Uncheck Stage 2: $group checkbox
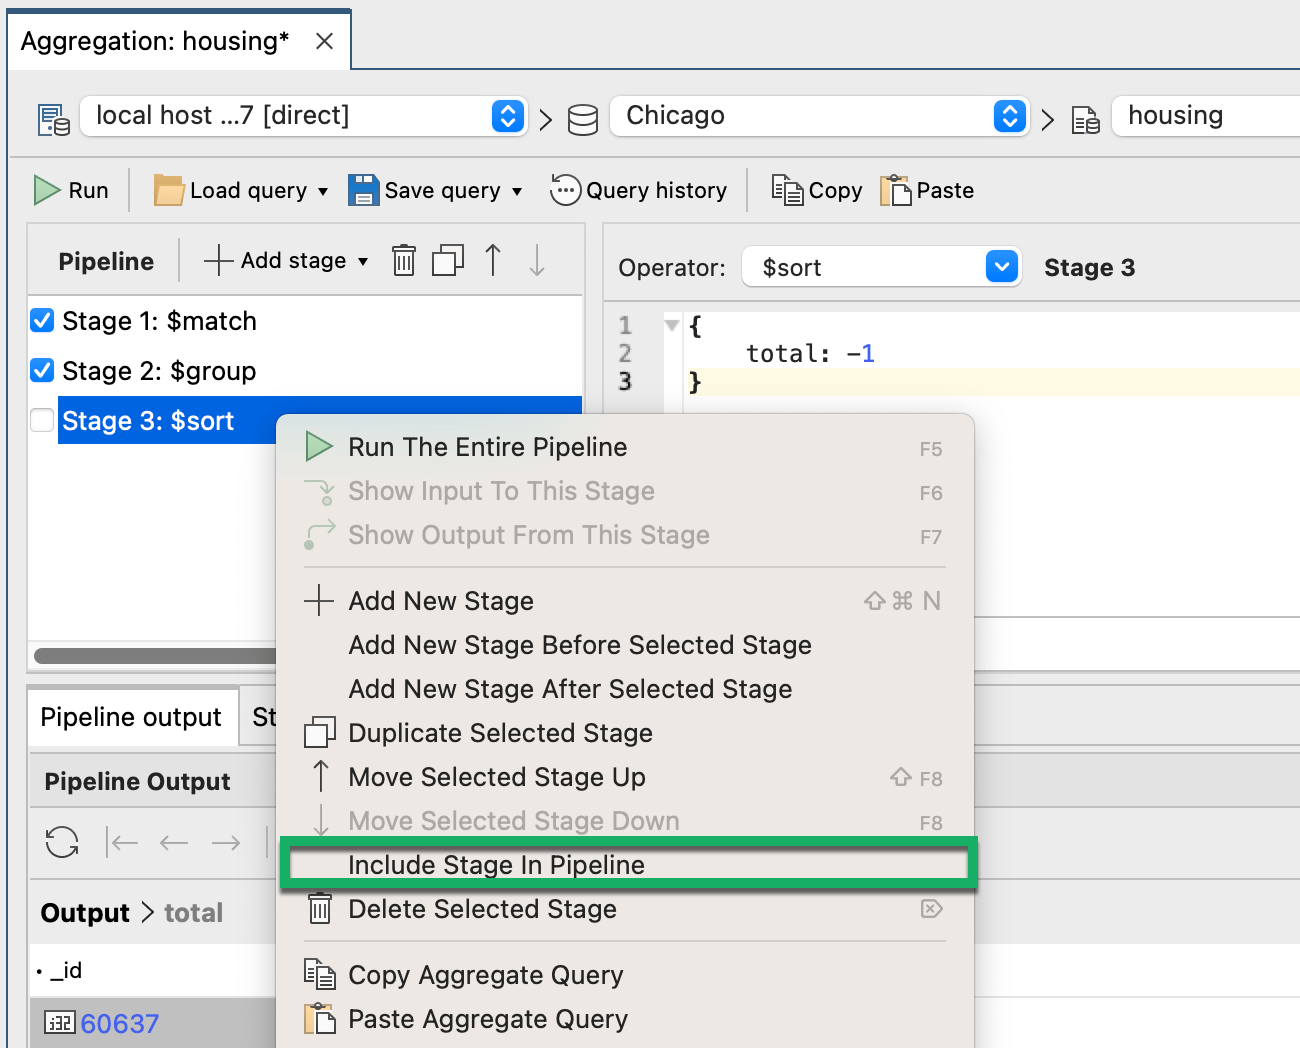 (x=41, y=370)
